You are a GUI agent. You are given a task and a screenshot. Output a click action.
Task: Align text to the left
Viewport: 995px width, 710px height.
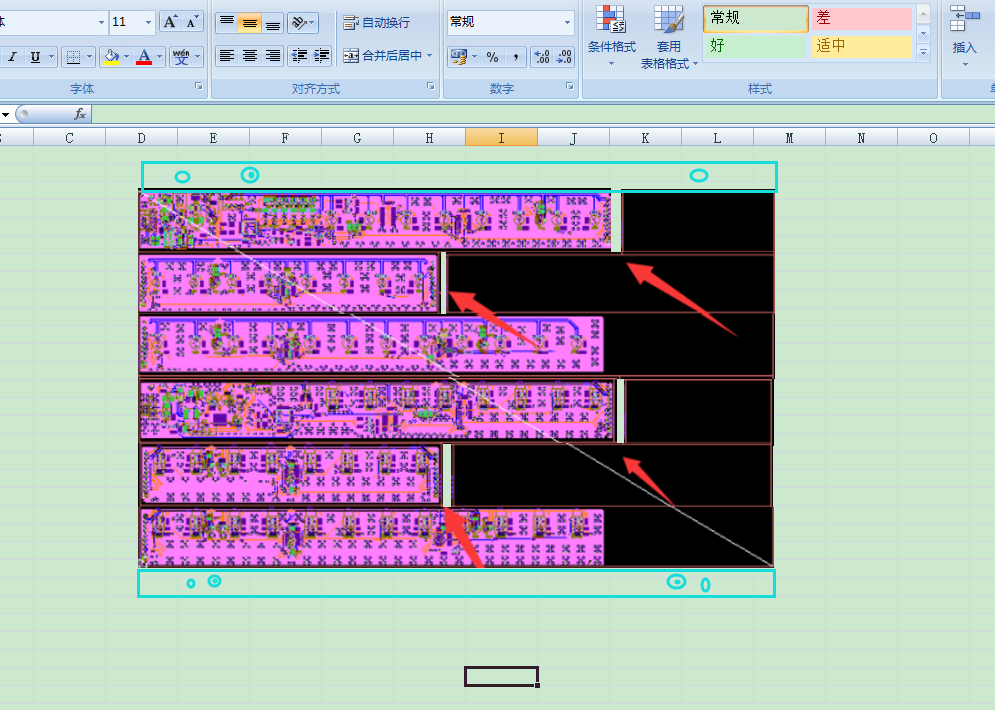tap(227, 56)
